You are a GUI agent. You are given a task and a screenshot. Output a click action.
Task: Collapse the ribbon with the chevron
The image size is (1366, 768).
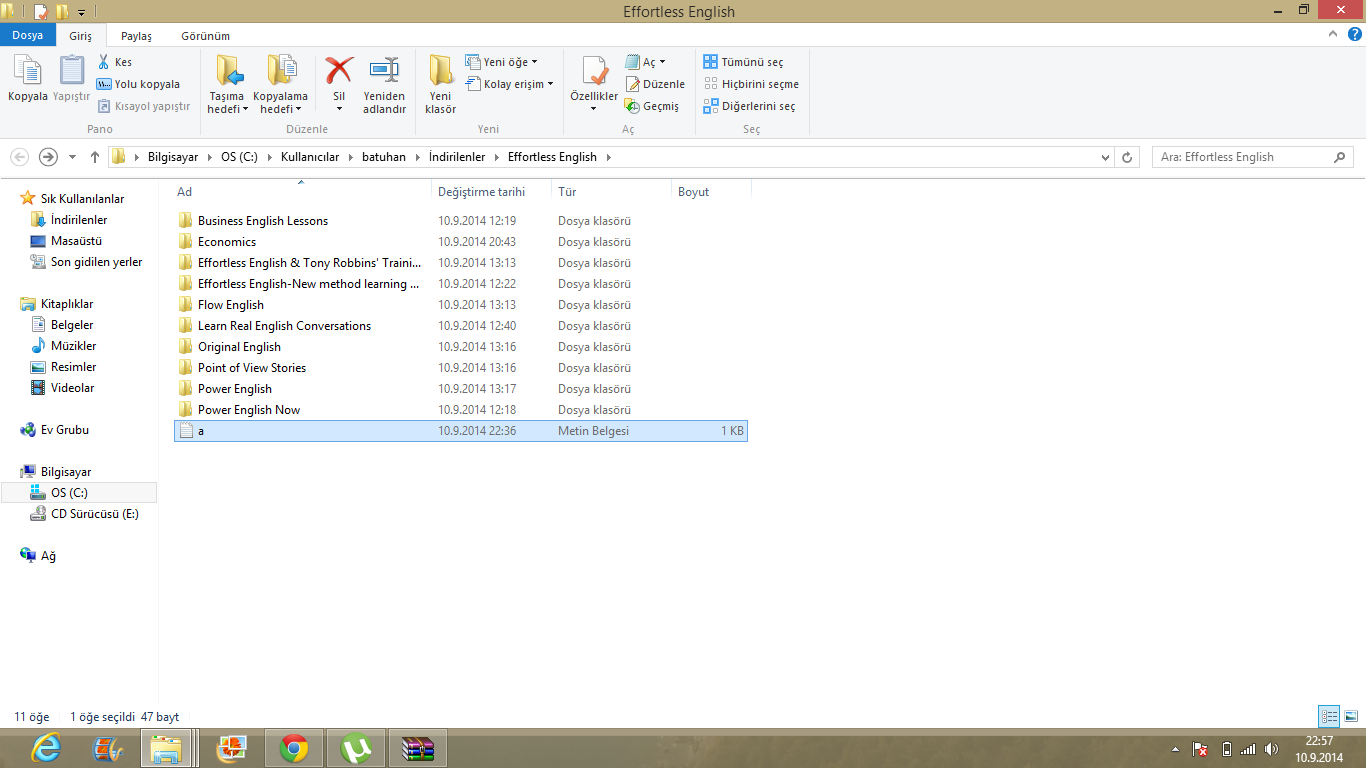tap(1333, 34)
